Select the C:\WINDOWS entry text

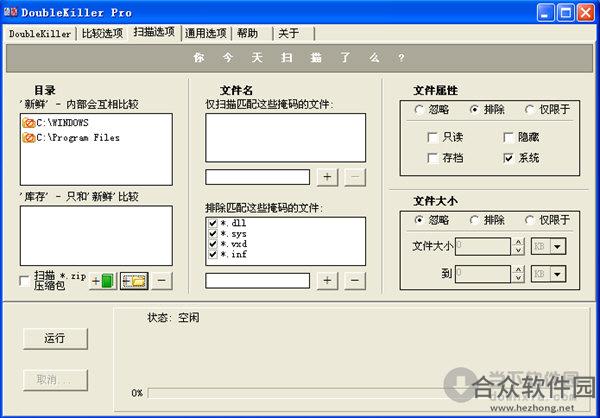pos(62,123)
